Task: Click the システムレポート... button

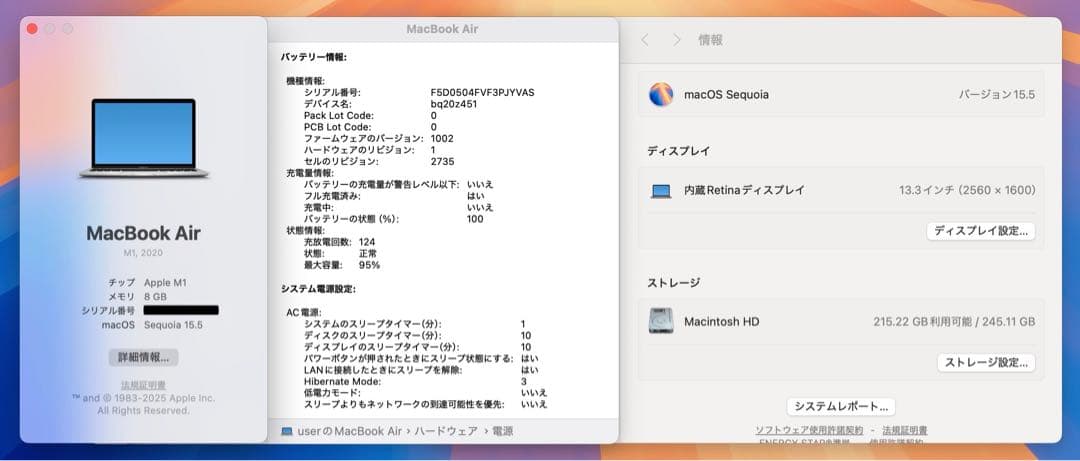Action: [841, 406]
